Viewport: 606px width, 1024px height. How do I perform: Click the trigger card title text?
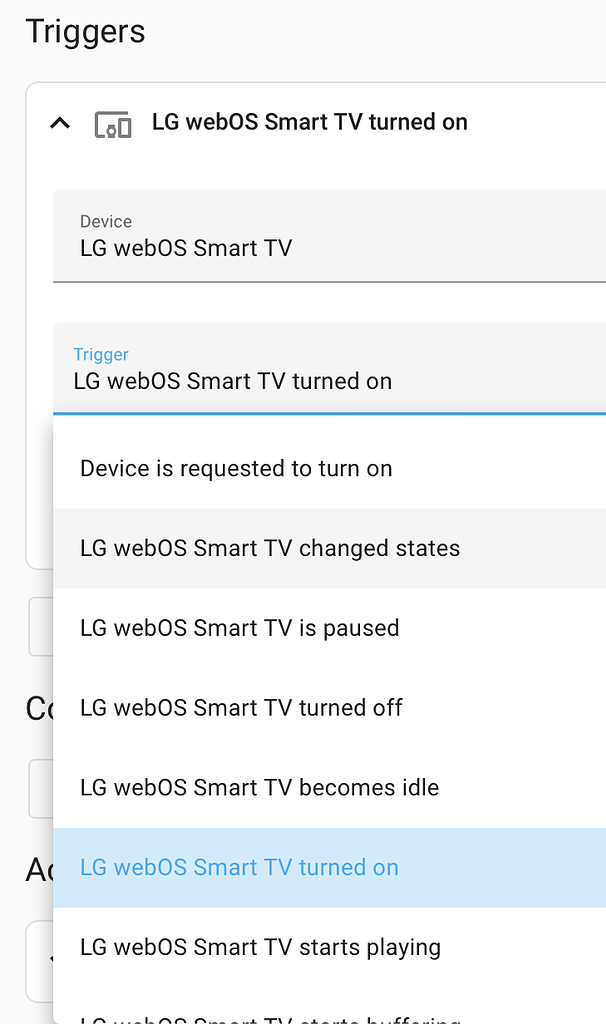click(310, 121)
